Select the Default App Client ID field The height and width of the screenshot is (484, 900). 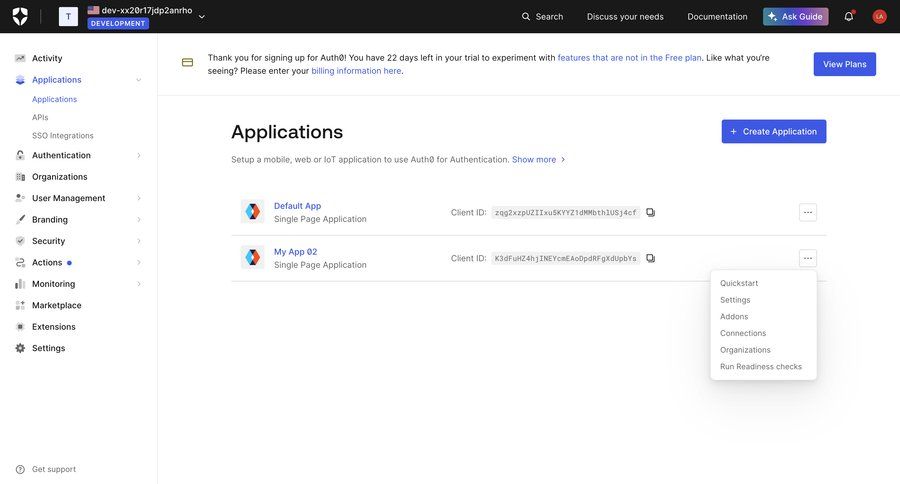(565, 212)
